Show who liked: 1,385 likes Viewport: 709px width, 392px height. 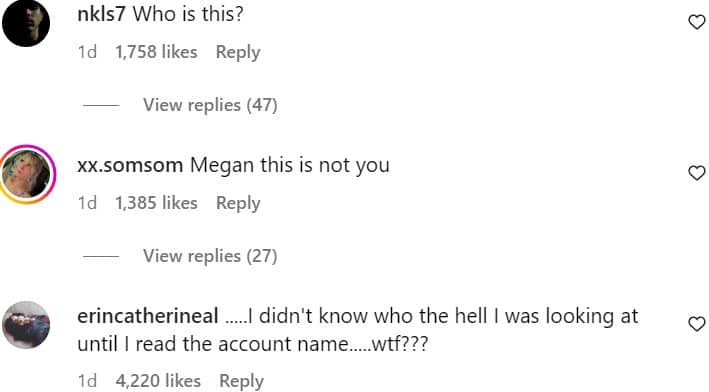click(156, 203)
